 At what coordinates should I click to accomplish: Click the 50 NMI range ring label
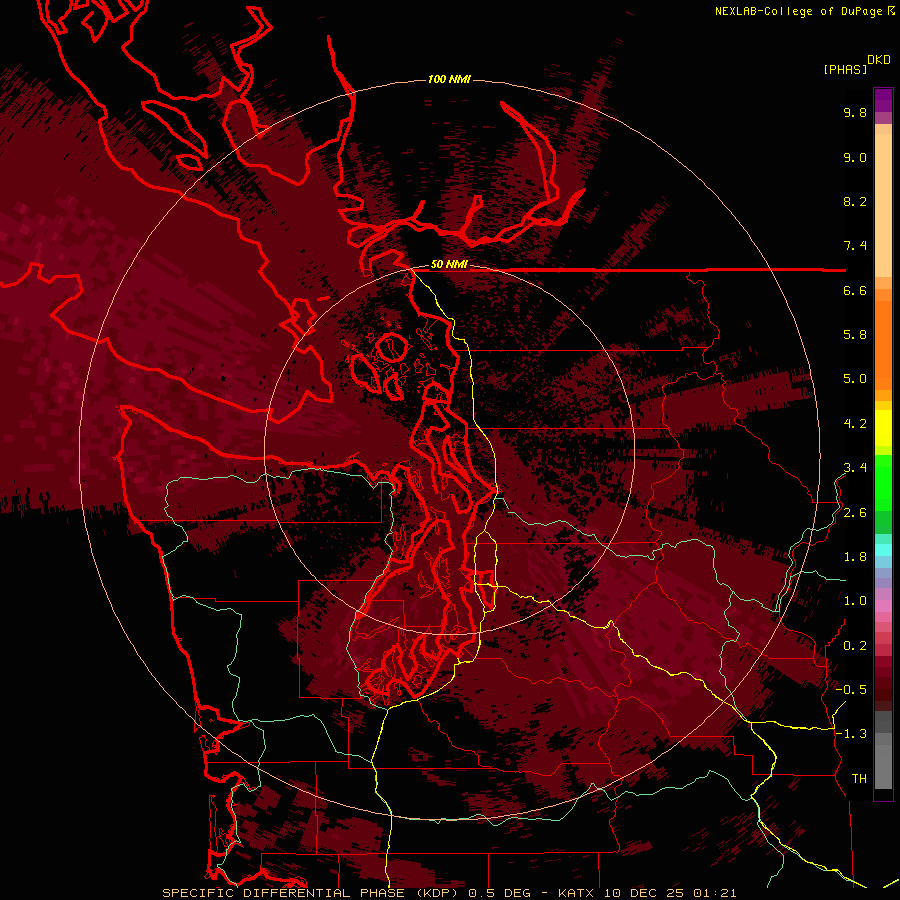[x=449, y=264]
